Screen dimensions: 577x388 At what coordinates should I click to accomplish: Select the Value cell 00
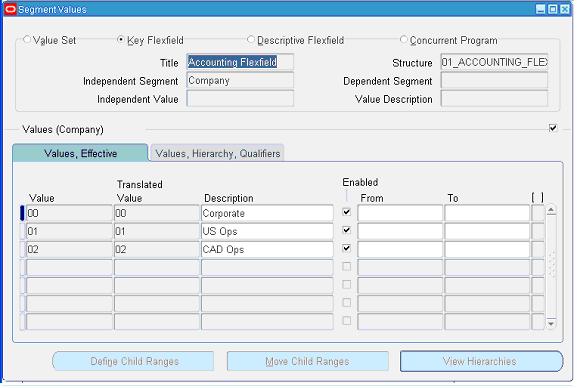tap(69, 213)
